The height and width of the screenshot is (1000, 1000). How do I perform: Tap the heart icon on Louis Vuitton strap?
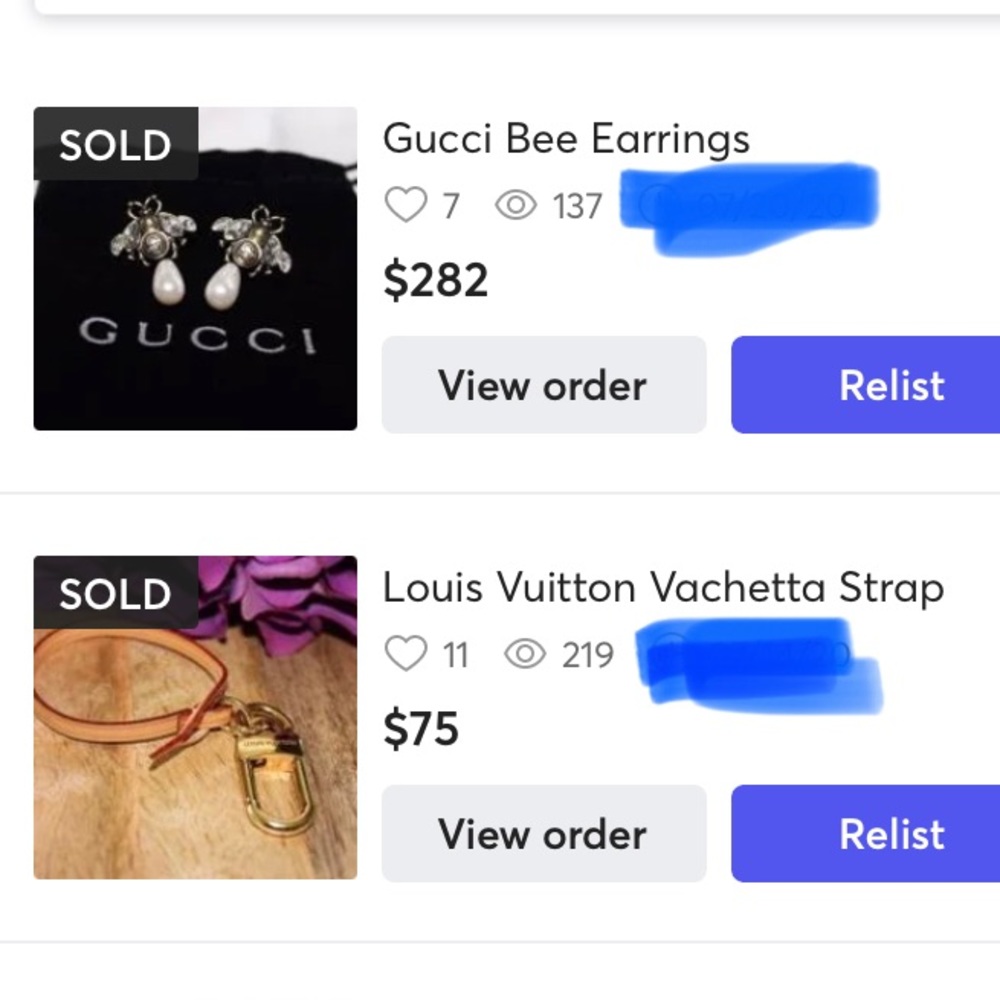coord(406,654)
